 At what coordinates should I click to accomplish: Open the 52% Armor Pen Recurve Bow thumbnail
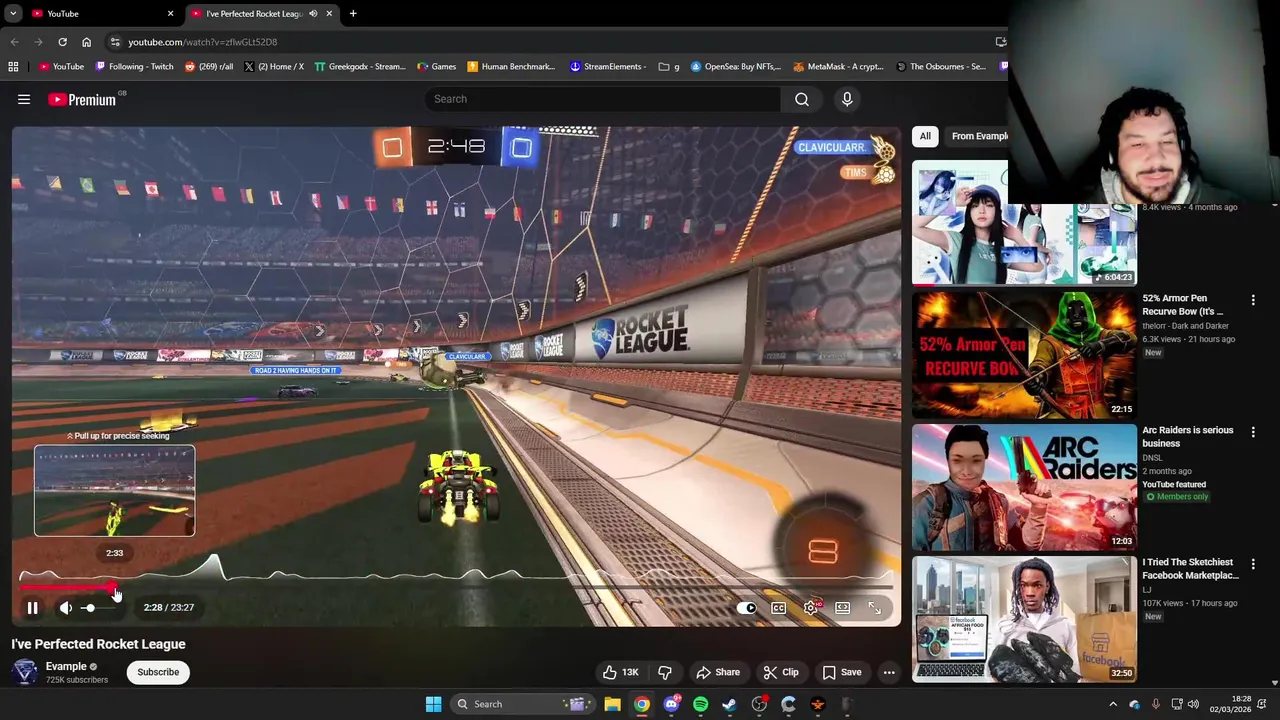(x=1024, y=354)
